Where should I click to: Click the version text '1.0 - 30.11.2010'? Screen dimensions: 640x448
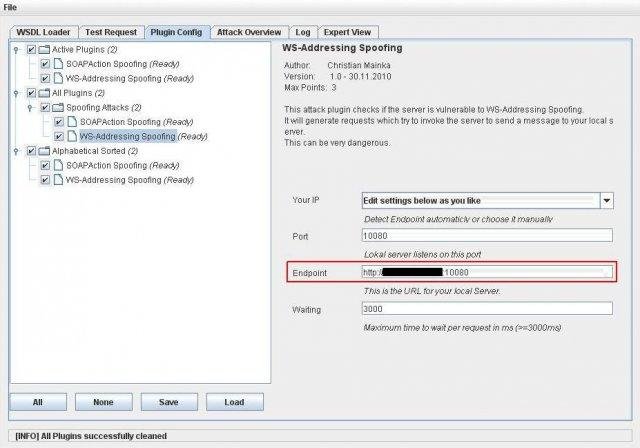tap(360, 76)
